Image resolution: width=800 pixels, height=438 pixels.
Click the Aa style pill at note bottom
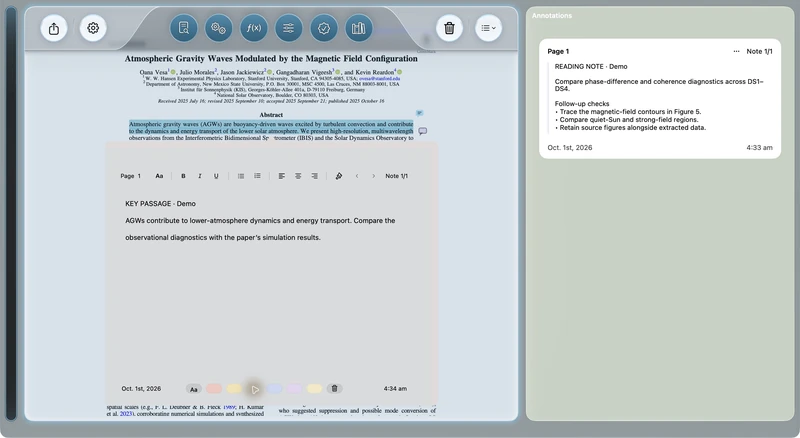tap(194, 389)
